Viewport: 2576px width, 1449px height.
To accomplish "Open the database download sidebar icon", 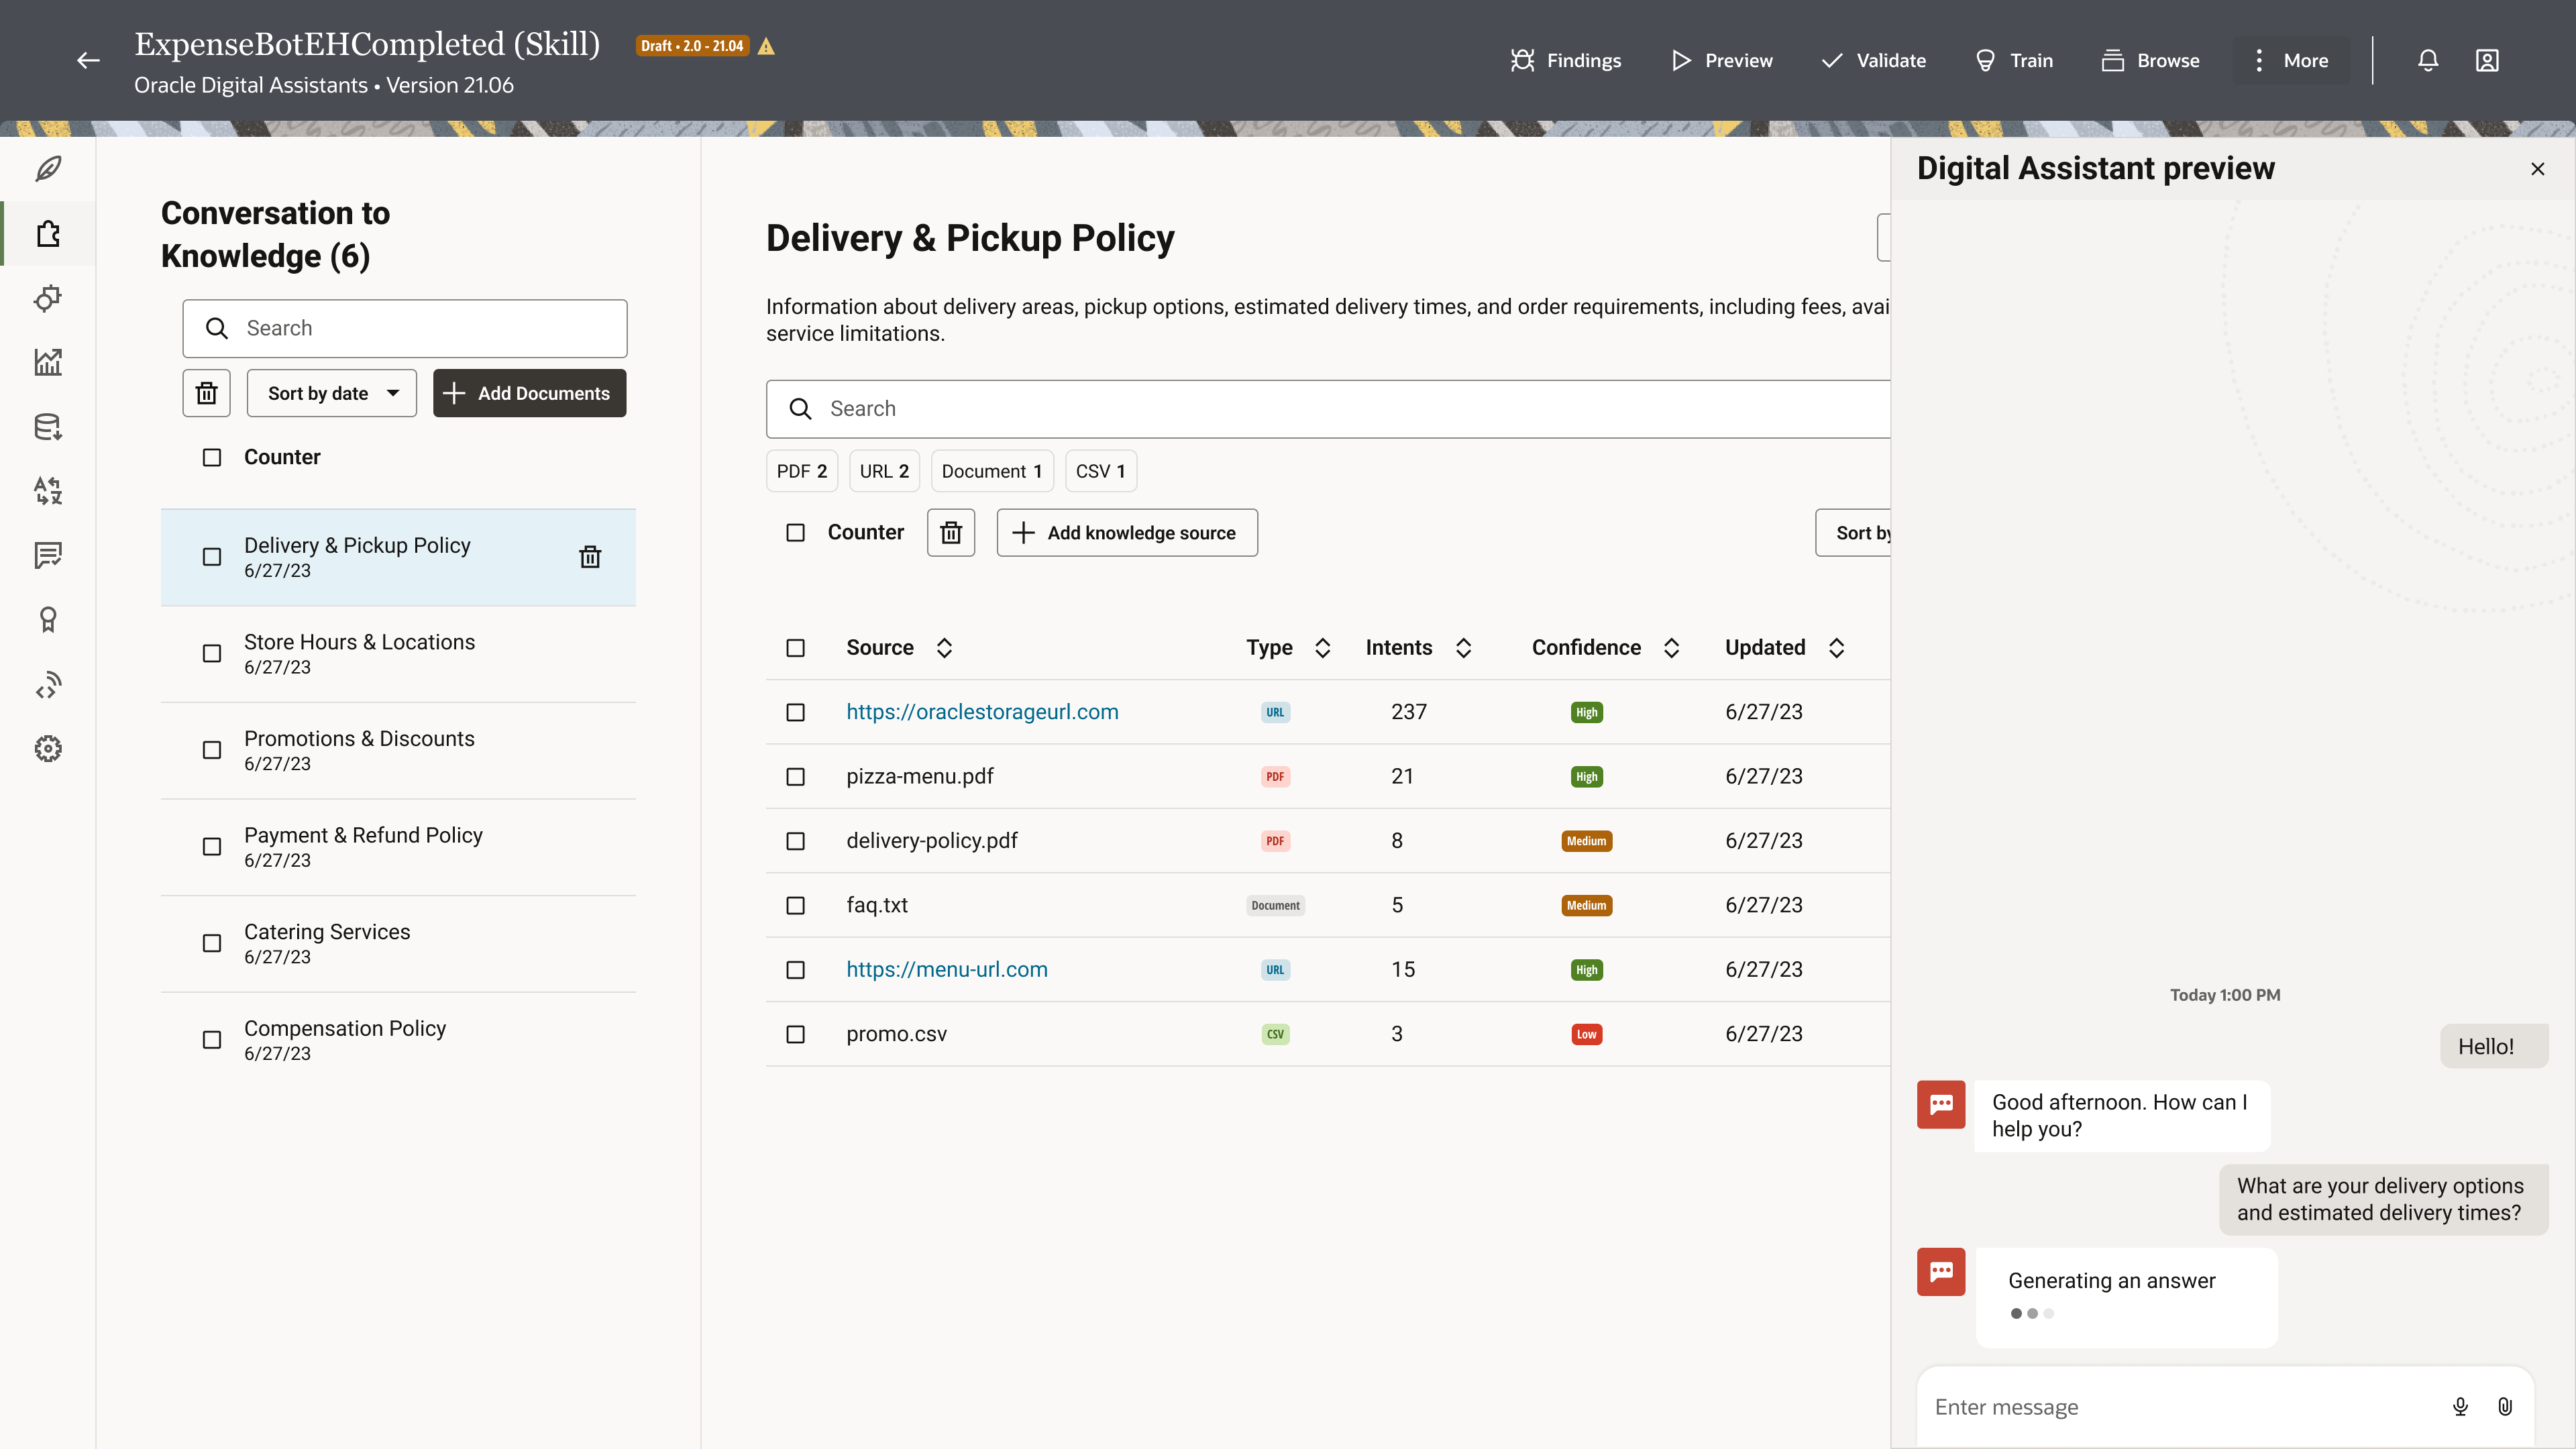I will point(48,427).
